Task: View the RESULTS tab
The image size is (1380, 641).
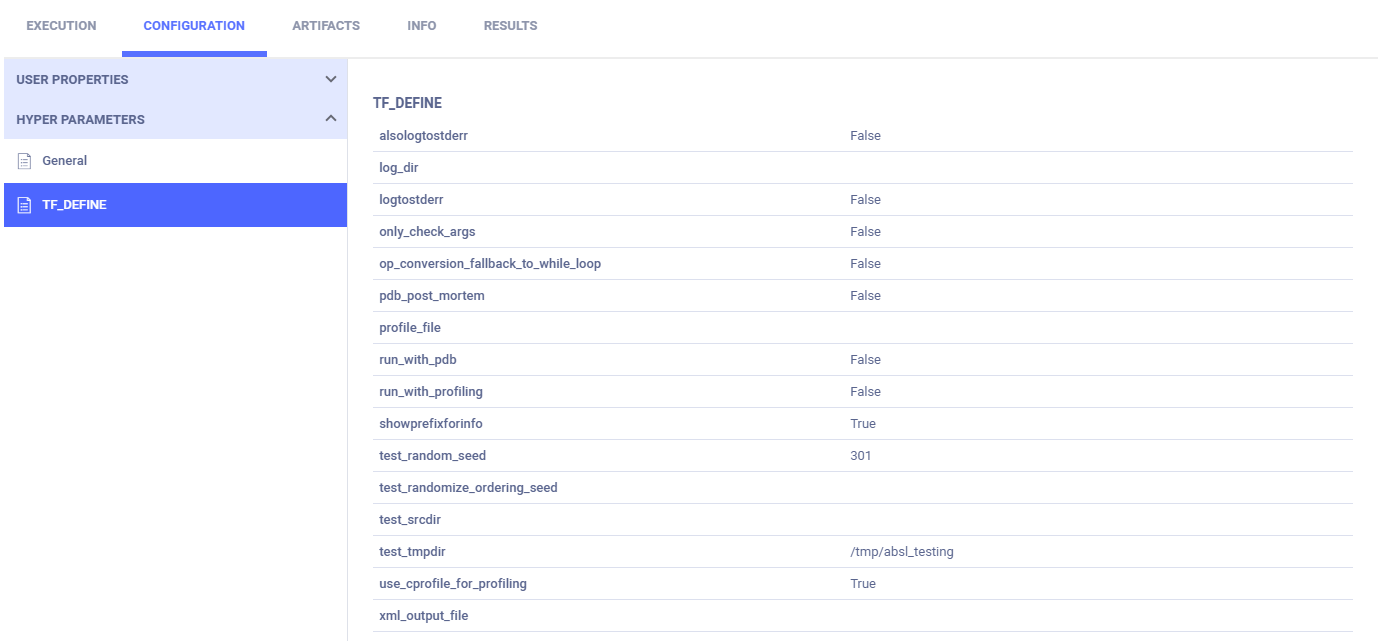Action: coord(510,26)
